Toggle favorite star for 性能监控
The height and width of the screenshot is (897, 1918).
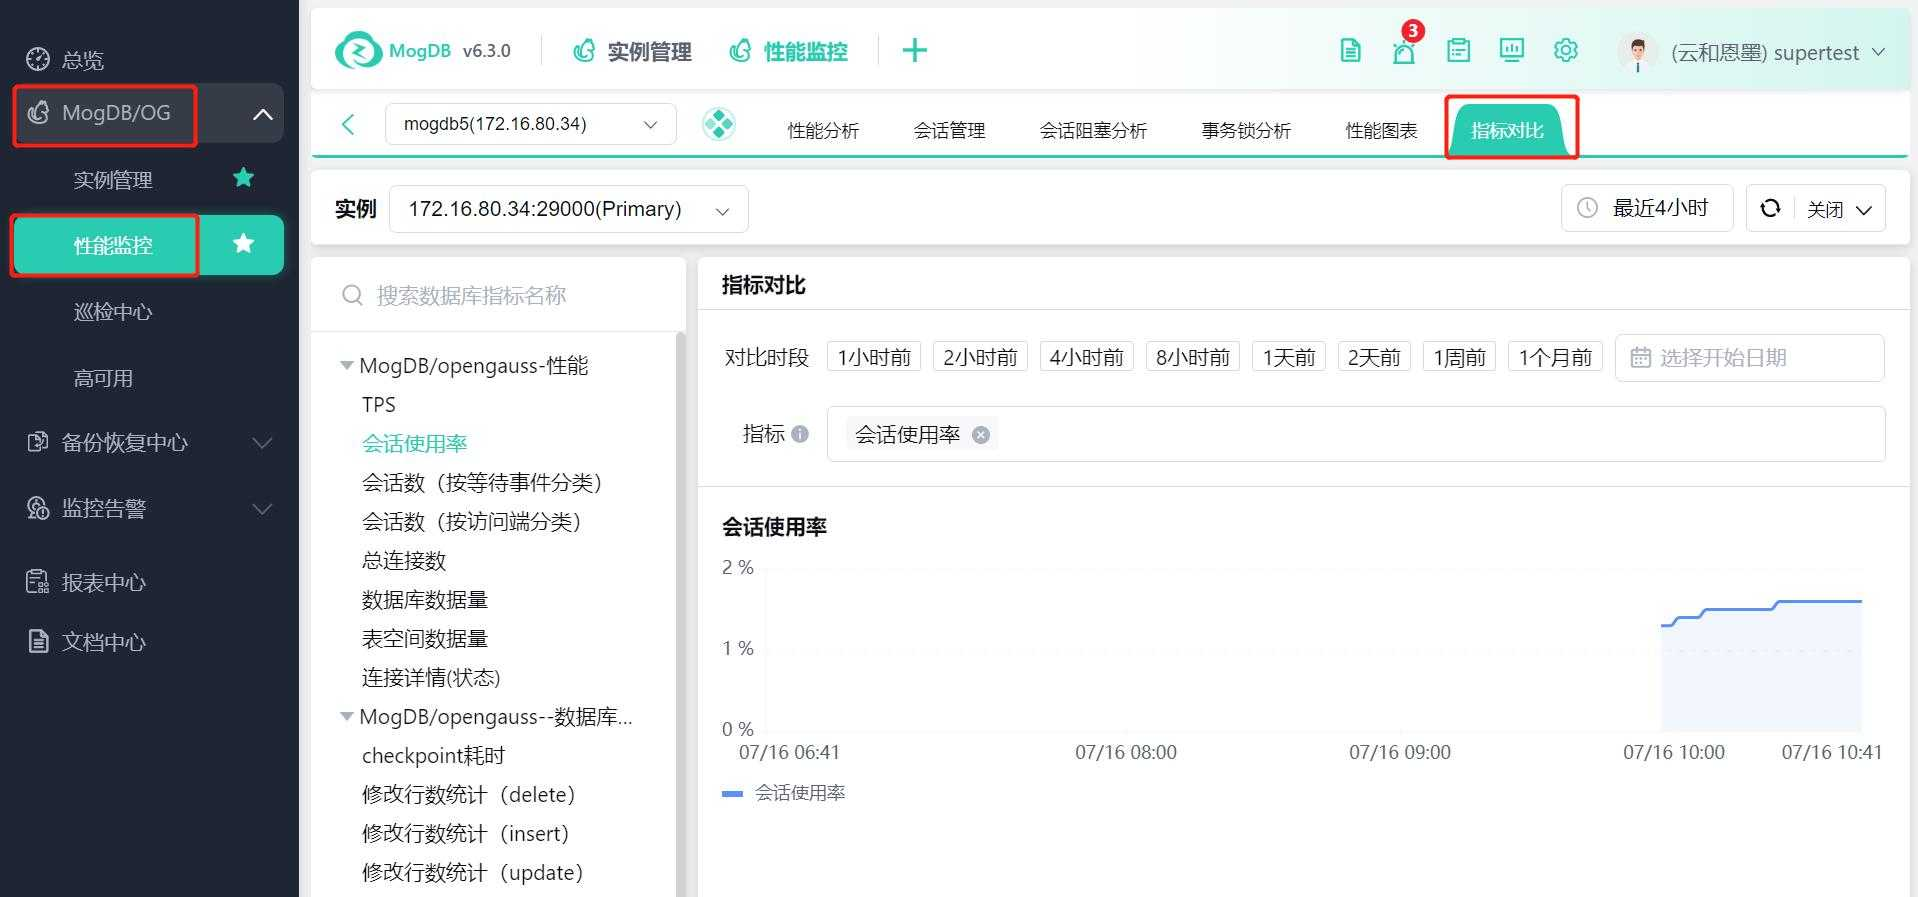pyautogui.click(x=243, y=243)
